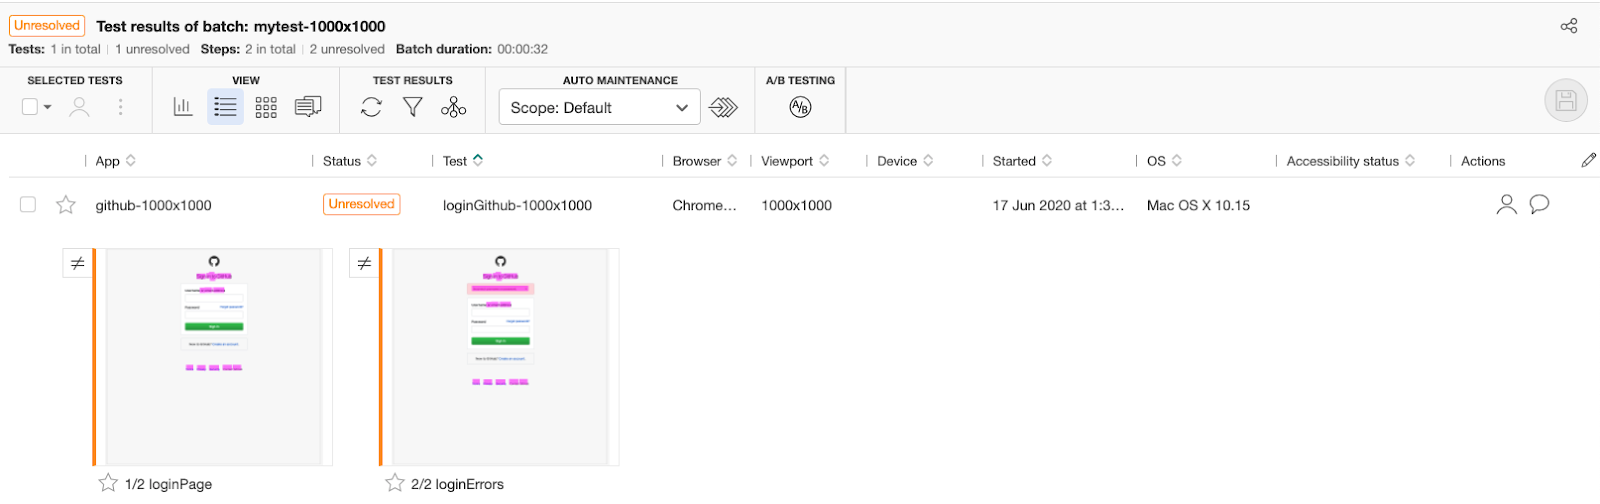The image size is (1600, 504).
Task: Click the Unresolved status badge in row
Action: pyautogui.click(x=361, y=204)
